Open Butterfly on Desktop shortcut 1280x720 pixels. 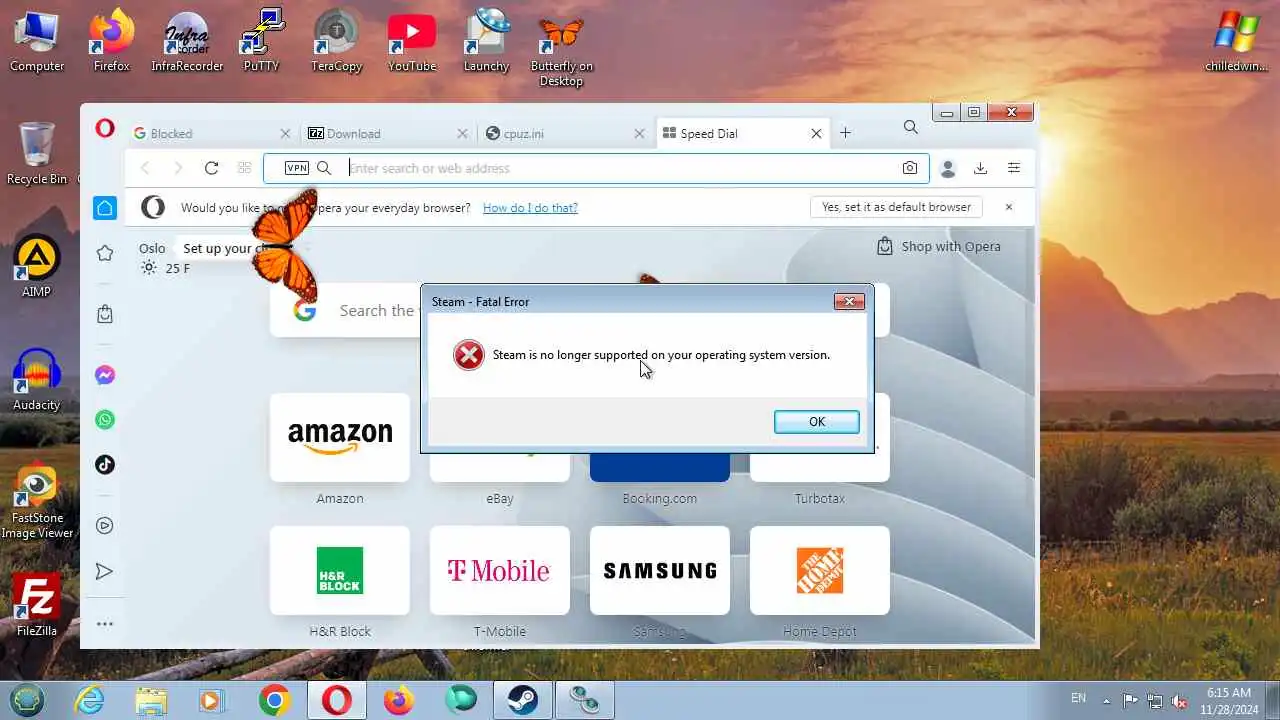click(x=562, y=50)
